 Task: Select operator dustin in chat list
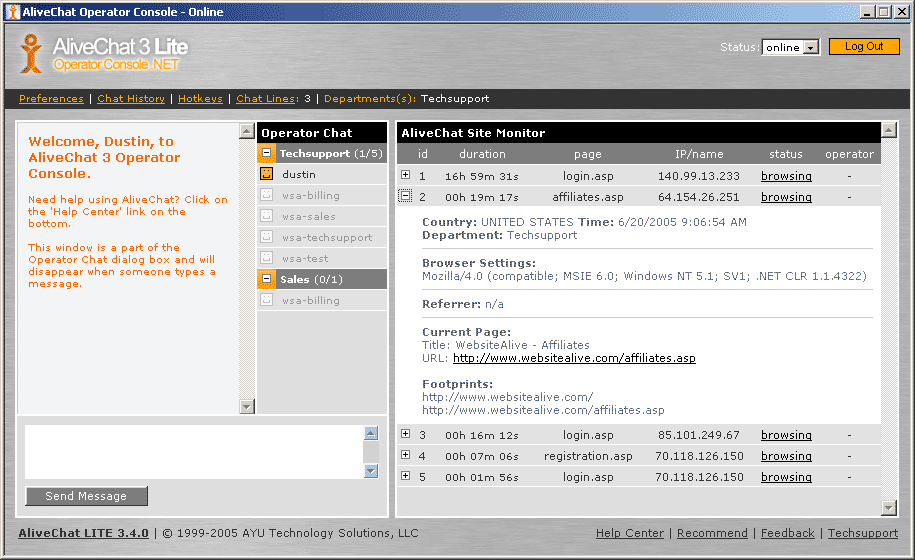click(x=299, y=174)
